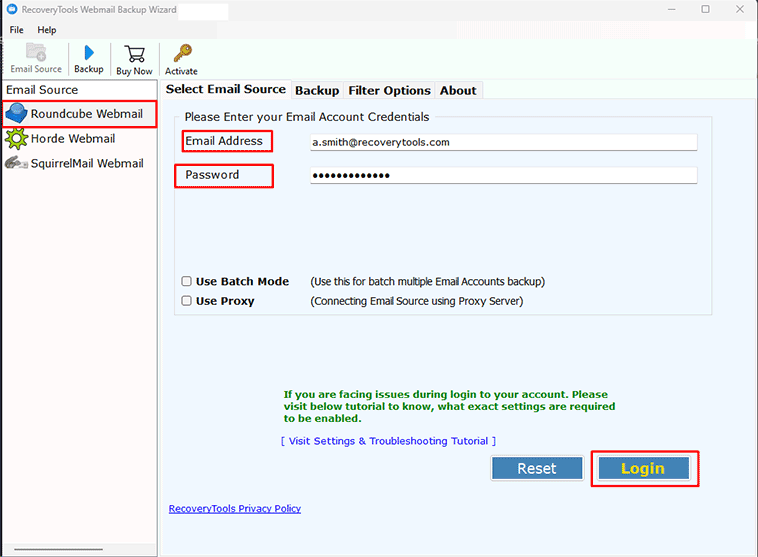Click the Email Address input field
This screenshot has height=557, width=758.
click(504, 142)
